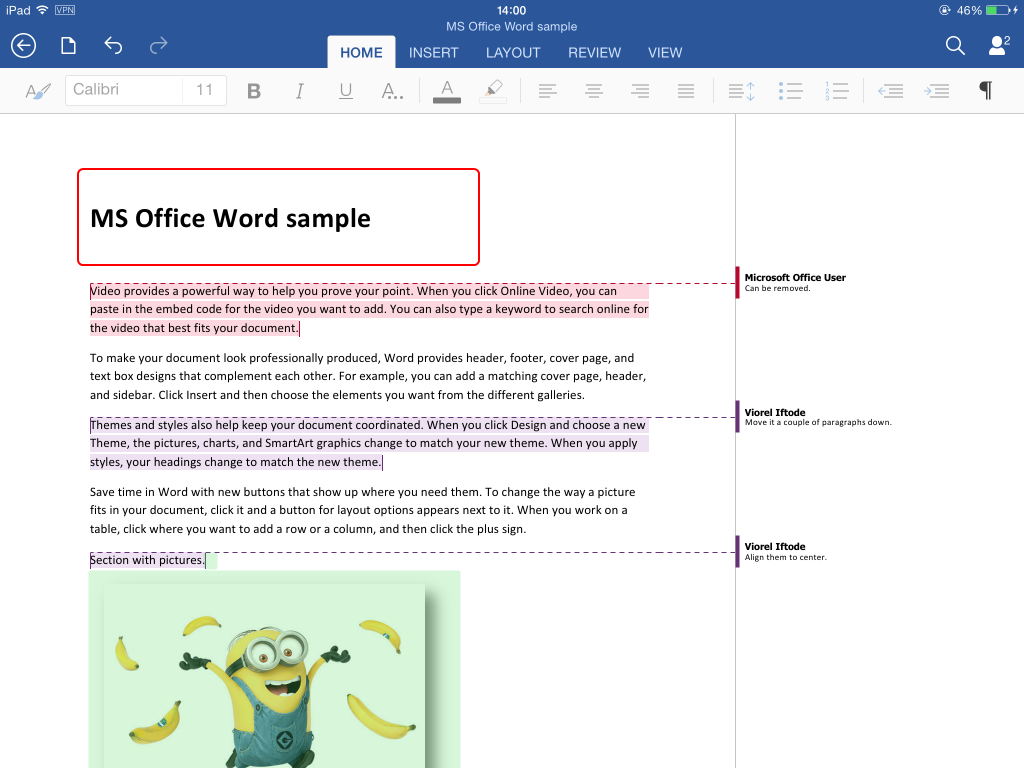Open the share users icon
Viewport: 1024px width, 768px height.
pos(999,46)
